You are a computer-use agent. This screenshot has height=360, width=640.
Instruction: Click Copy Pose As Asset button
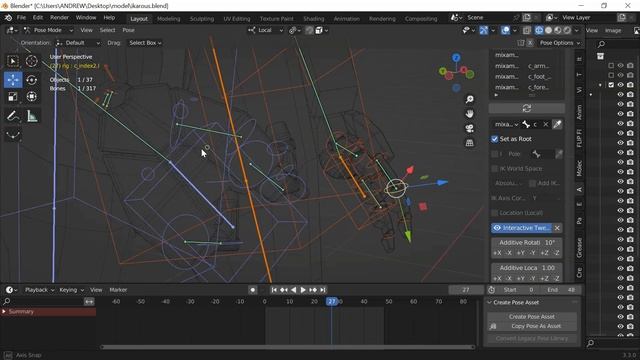pos(532,326)
